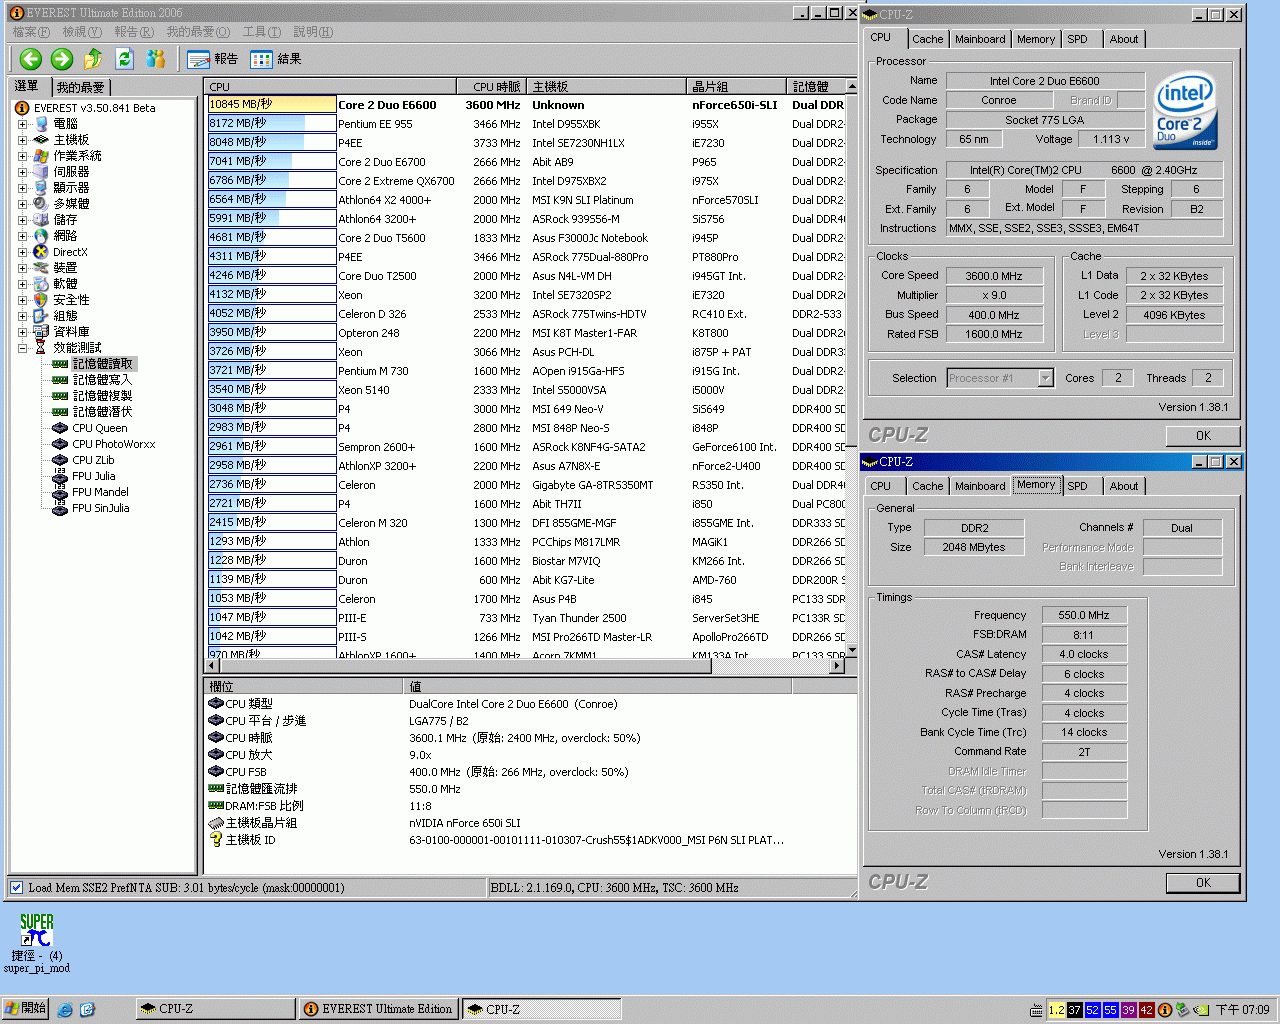Open the super_pi_mod desktop shortcut

37,940
